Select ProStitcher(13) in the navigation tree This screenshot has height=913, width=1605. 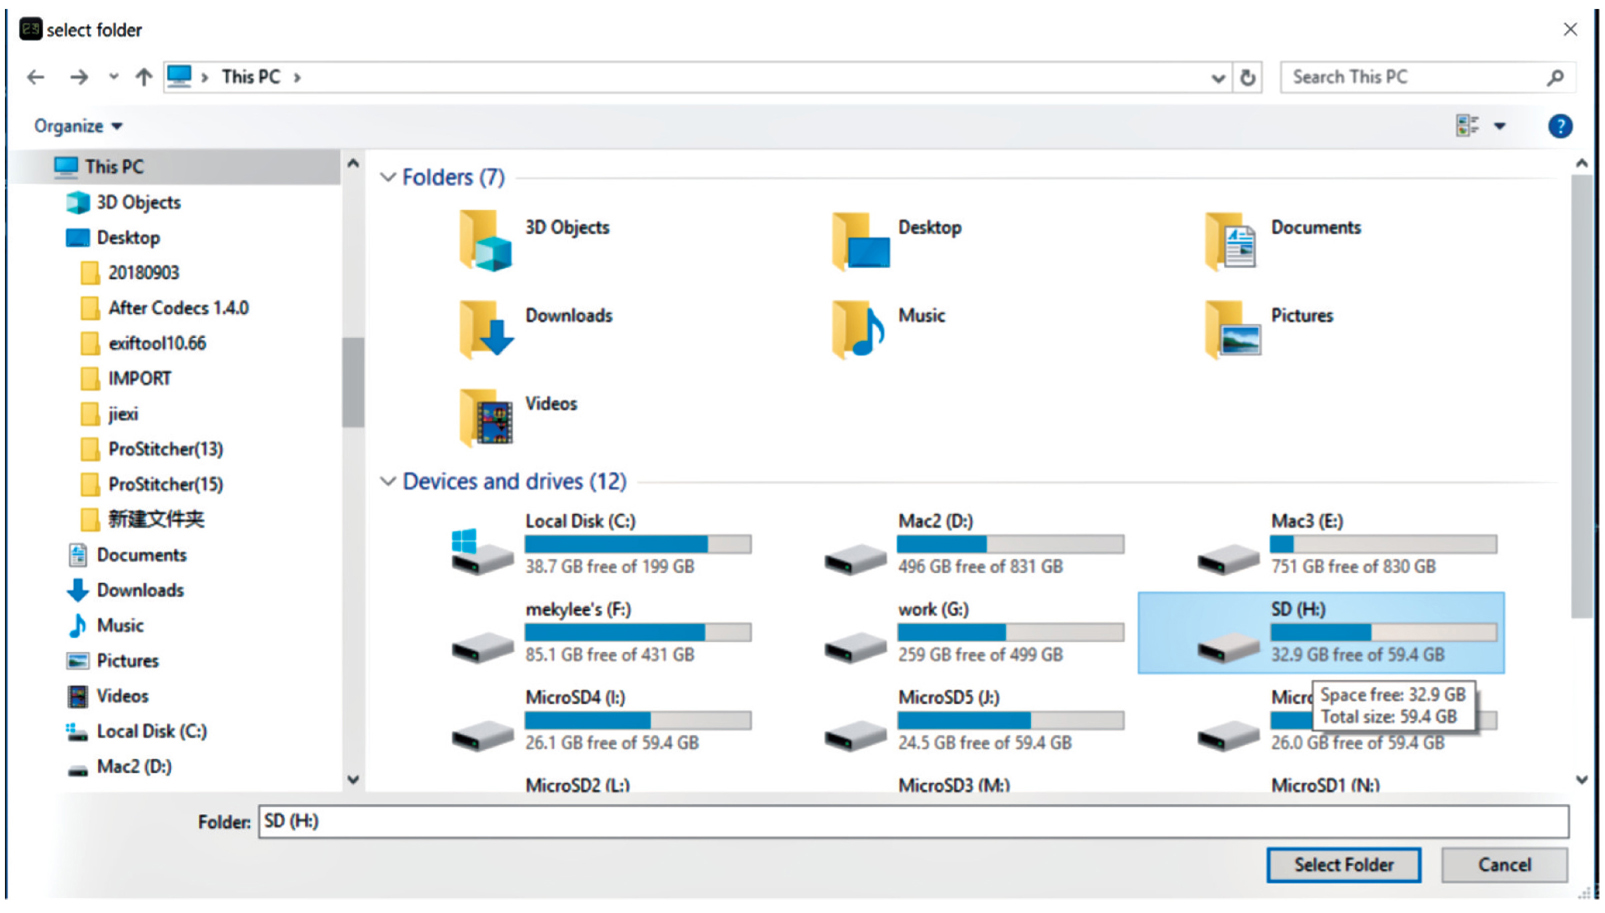point(165,449)
